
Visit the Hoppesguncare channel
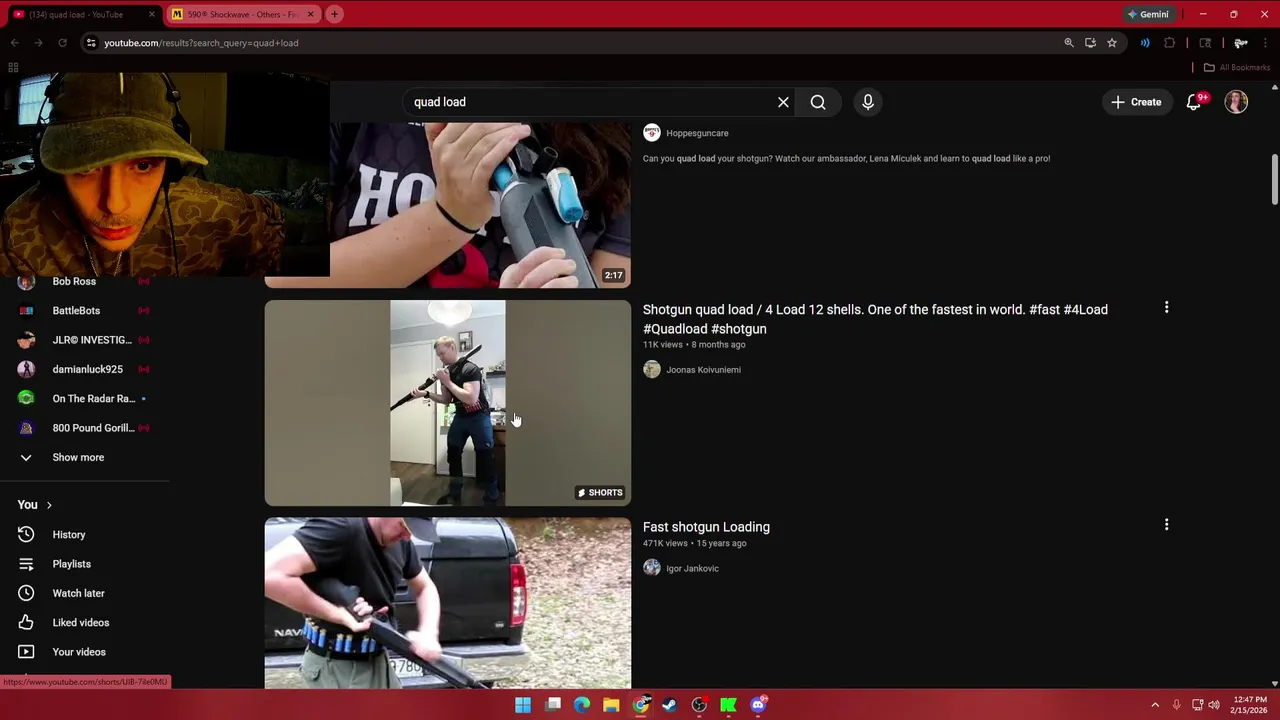tap(697, 133)
